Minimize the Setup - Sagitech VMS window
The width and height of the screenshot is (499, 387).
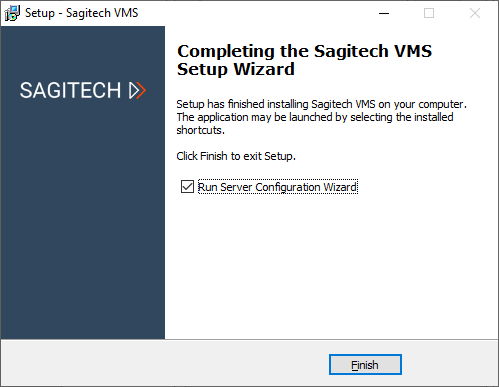(x=384, y=13)
